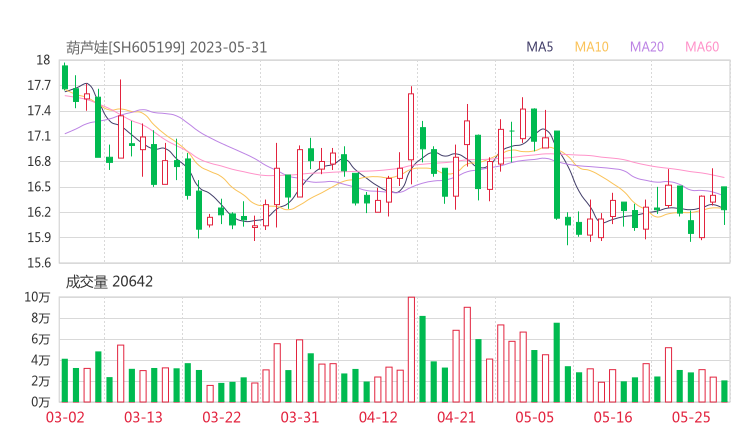The image size is (740, 440).
Task: Click the 15.9 price axis label
Action: click(x=39, y=237)
